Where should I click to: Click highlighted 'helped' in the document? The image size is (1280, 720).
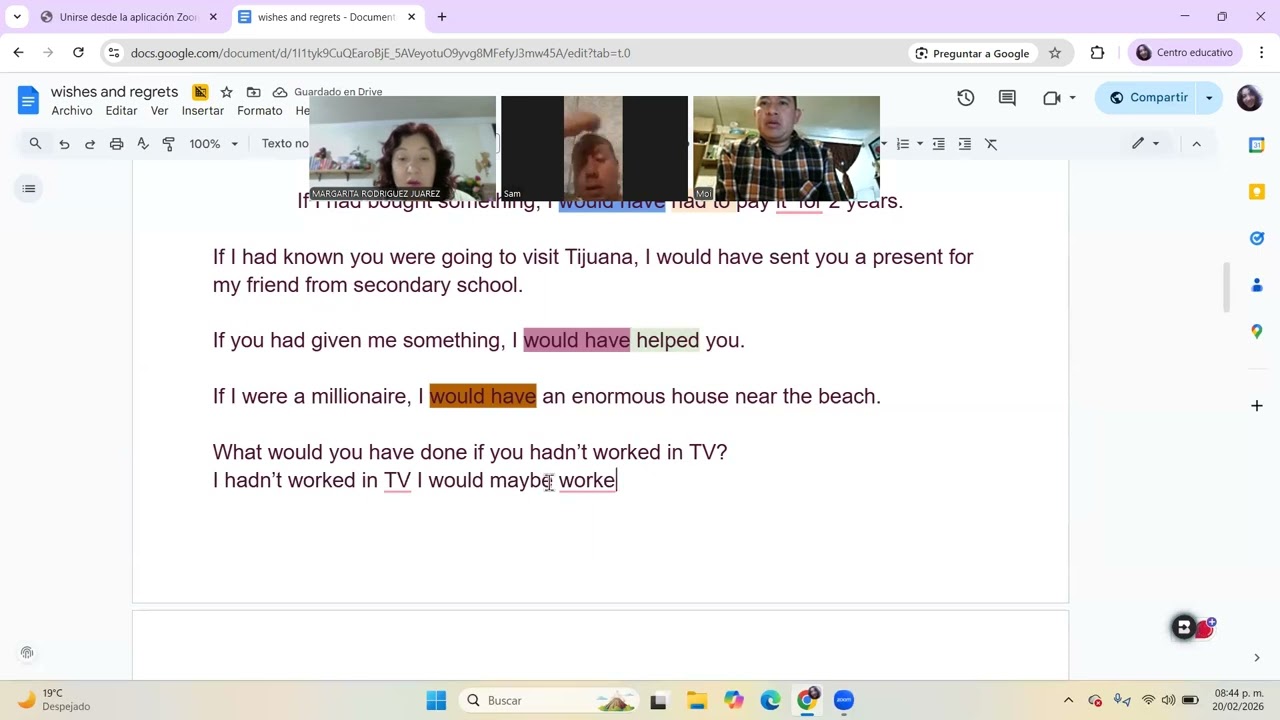(x=668, y=341)
